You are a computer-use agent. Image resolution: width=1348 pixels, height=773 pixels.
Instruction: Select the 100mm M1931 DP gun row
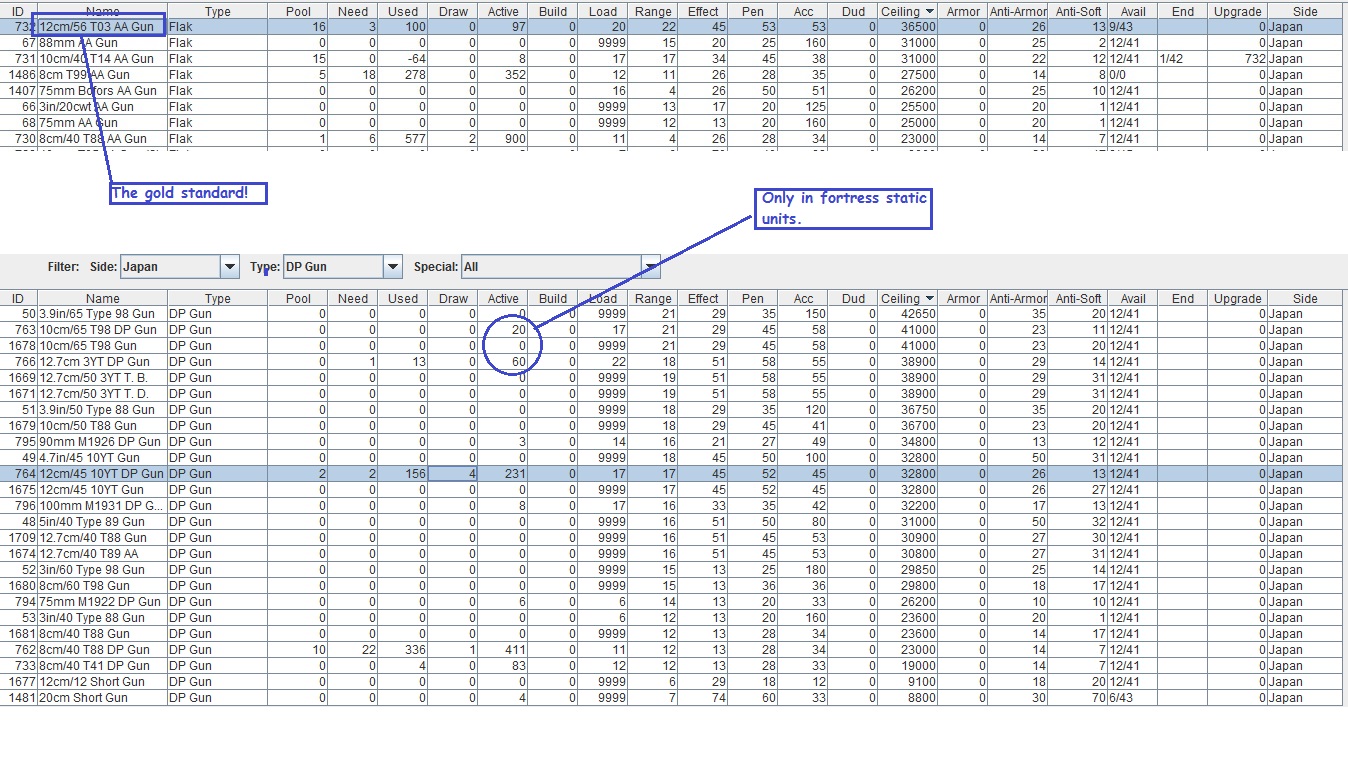[x=671, y=506]
